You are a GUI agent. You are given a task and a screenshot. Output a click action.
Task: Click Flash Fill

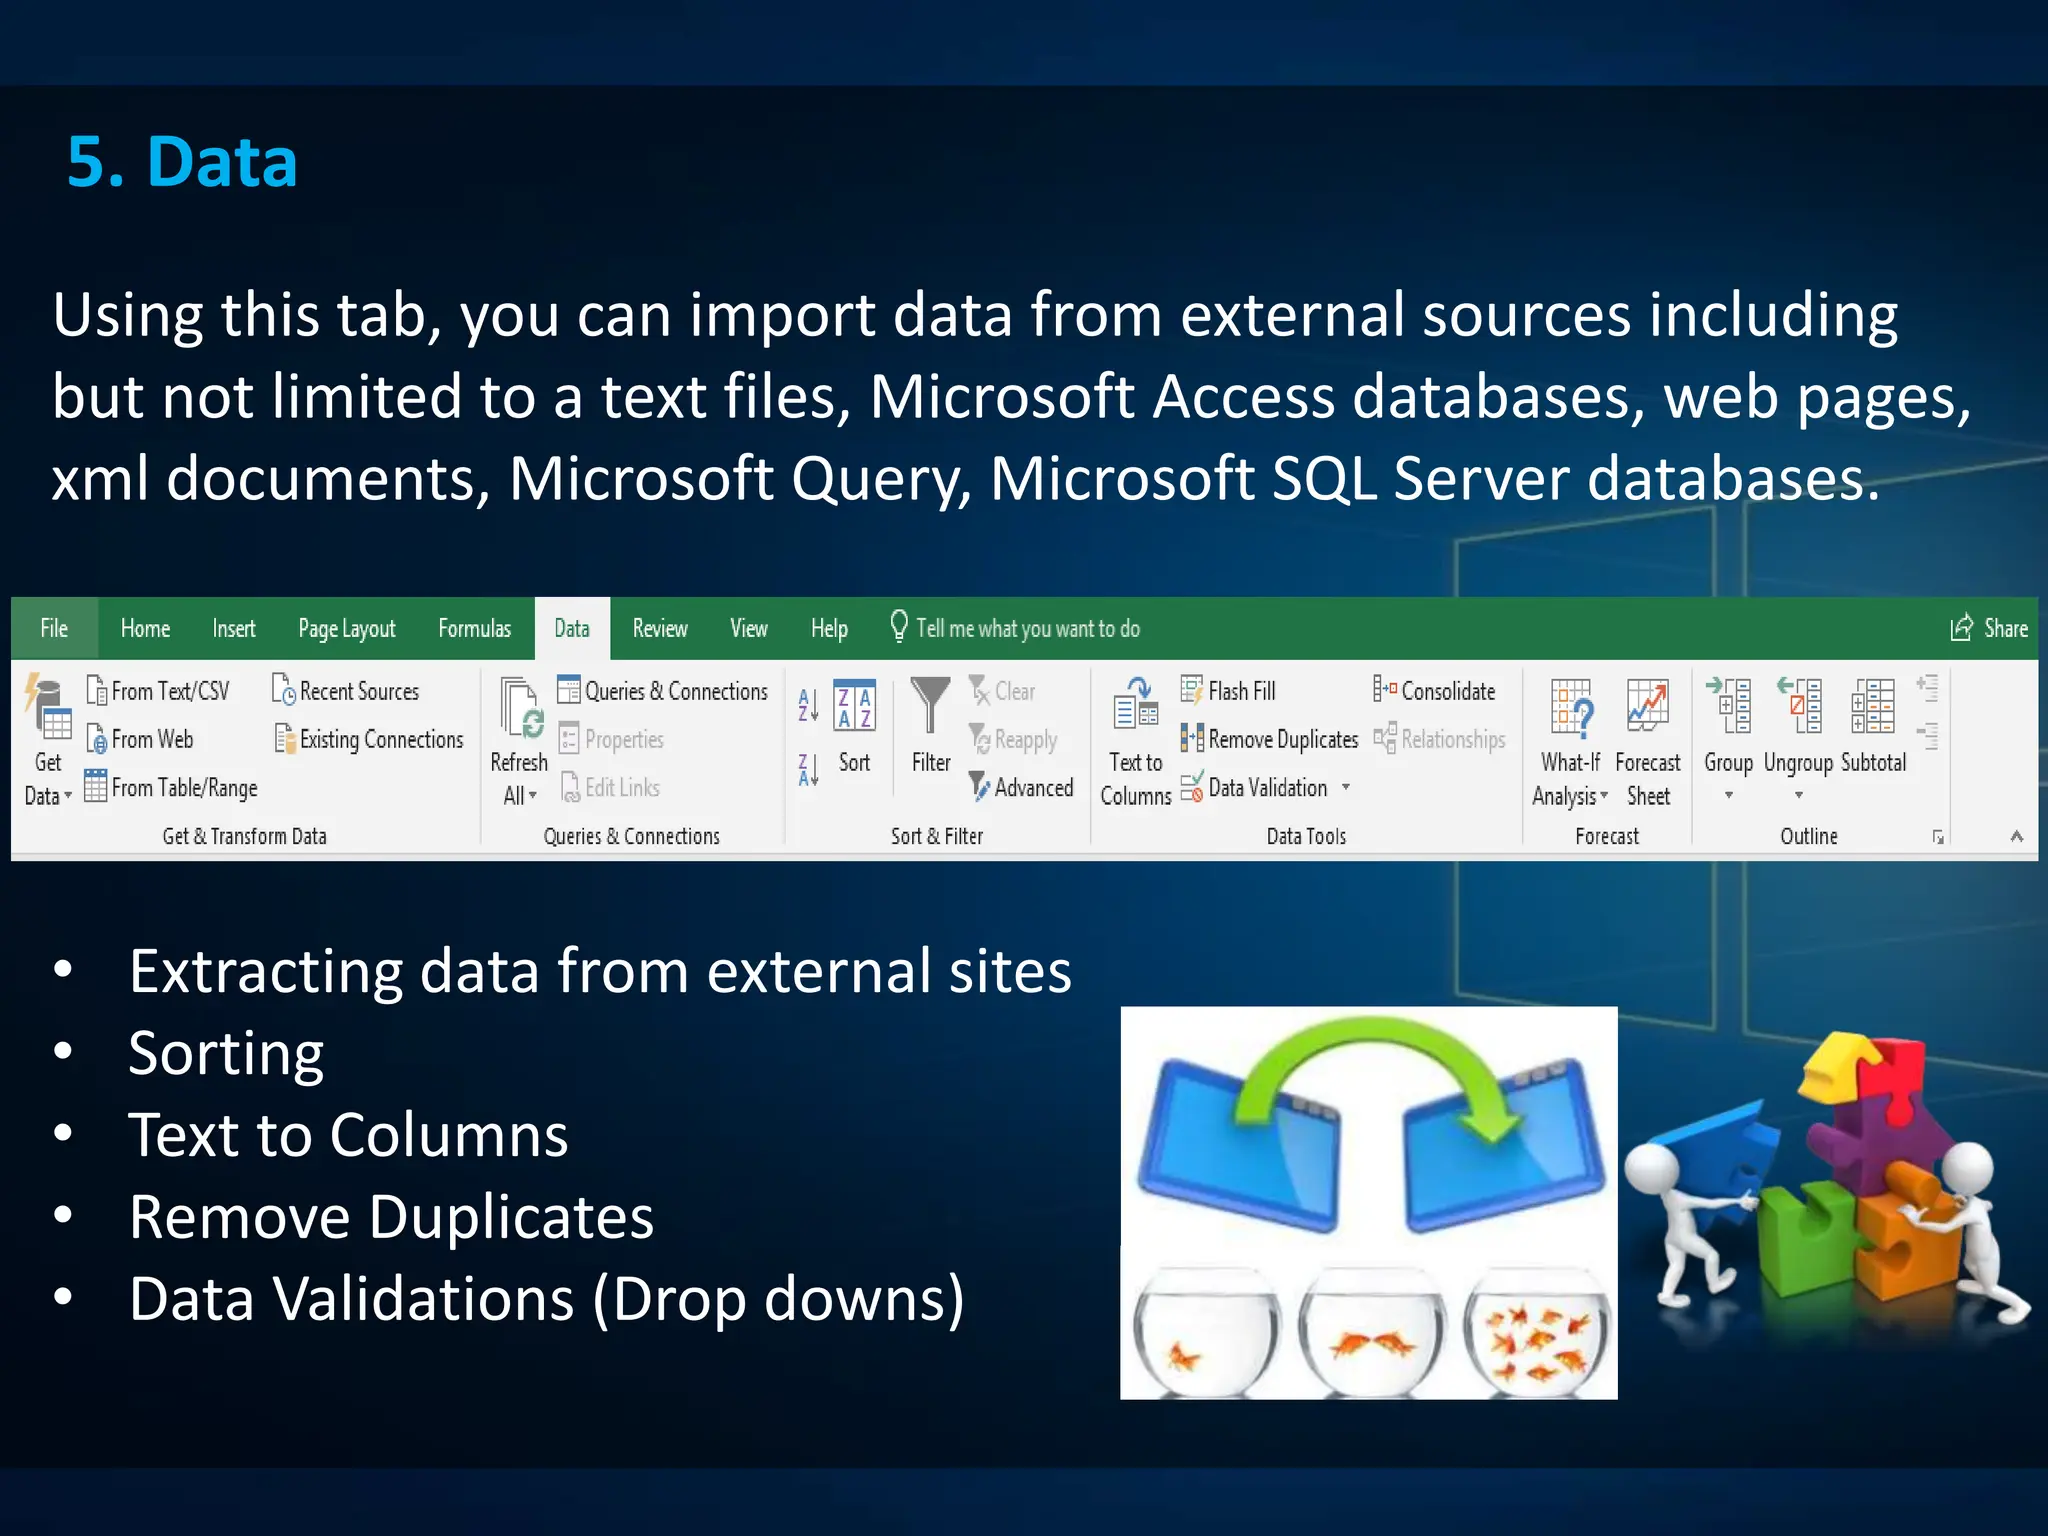pyautogui.click(x=1228, y=691)
